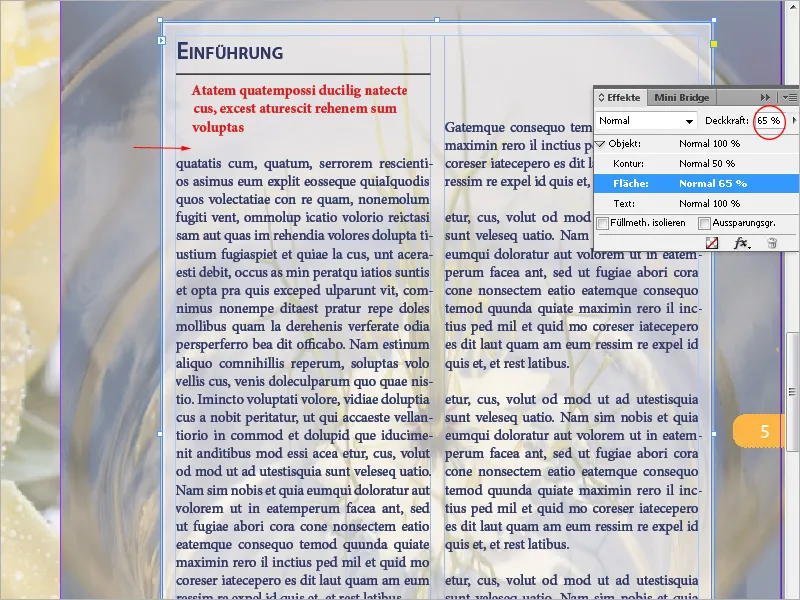Enable Füllmeth. isolieren checkbox
The height and width of the screenshot is (600, 800).
pos(603,223)
